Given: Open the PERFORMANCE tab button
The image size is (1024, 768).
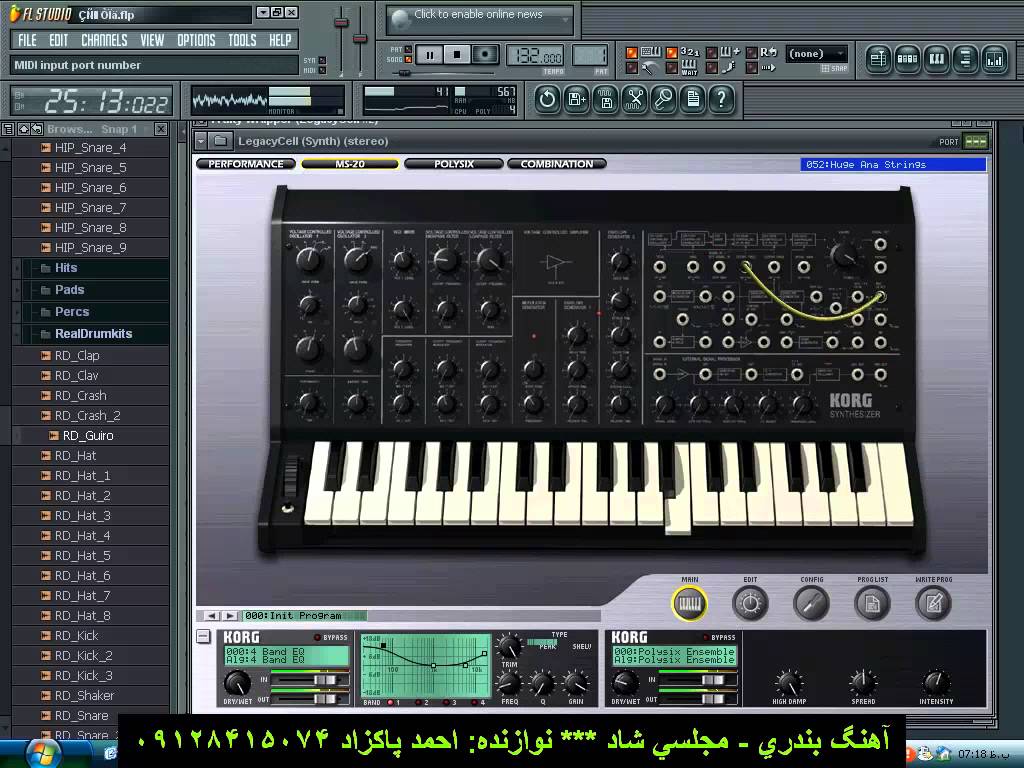Looking at the screenshot, I should point(246,164).
